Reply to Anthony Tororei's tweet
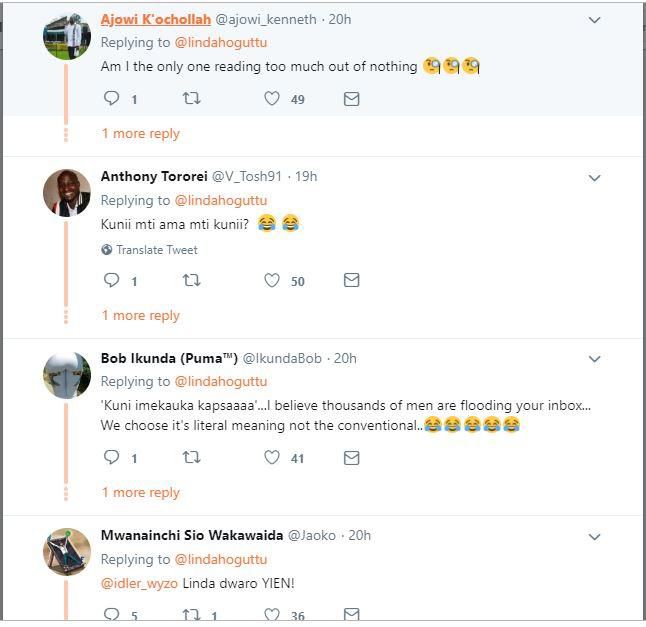 [x=112, y=281]
